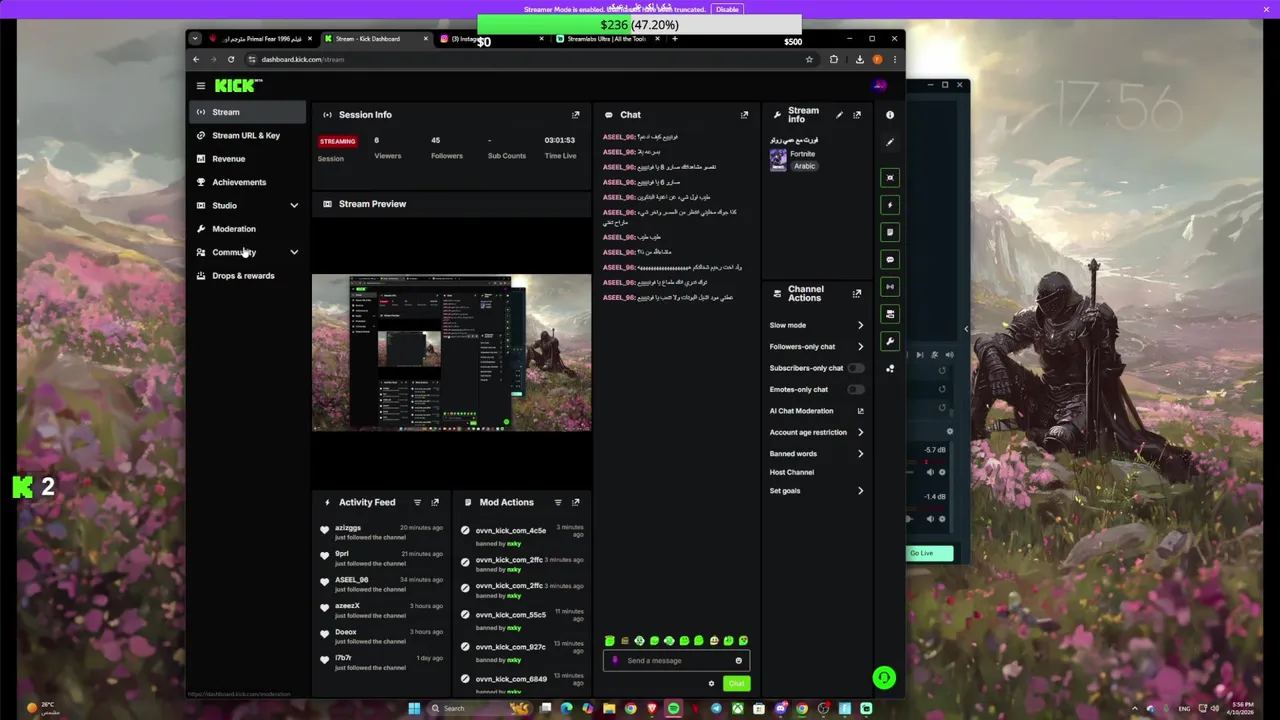Pop out the Stream info panel
This screenshot has width=1280, height=720.
click(857, 115)
